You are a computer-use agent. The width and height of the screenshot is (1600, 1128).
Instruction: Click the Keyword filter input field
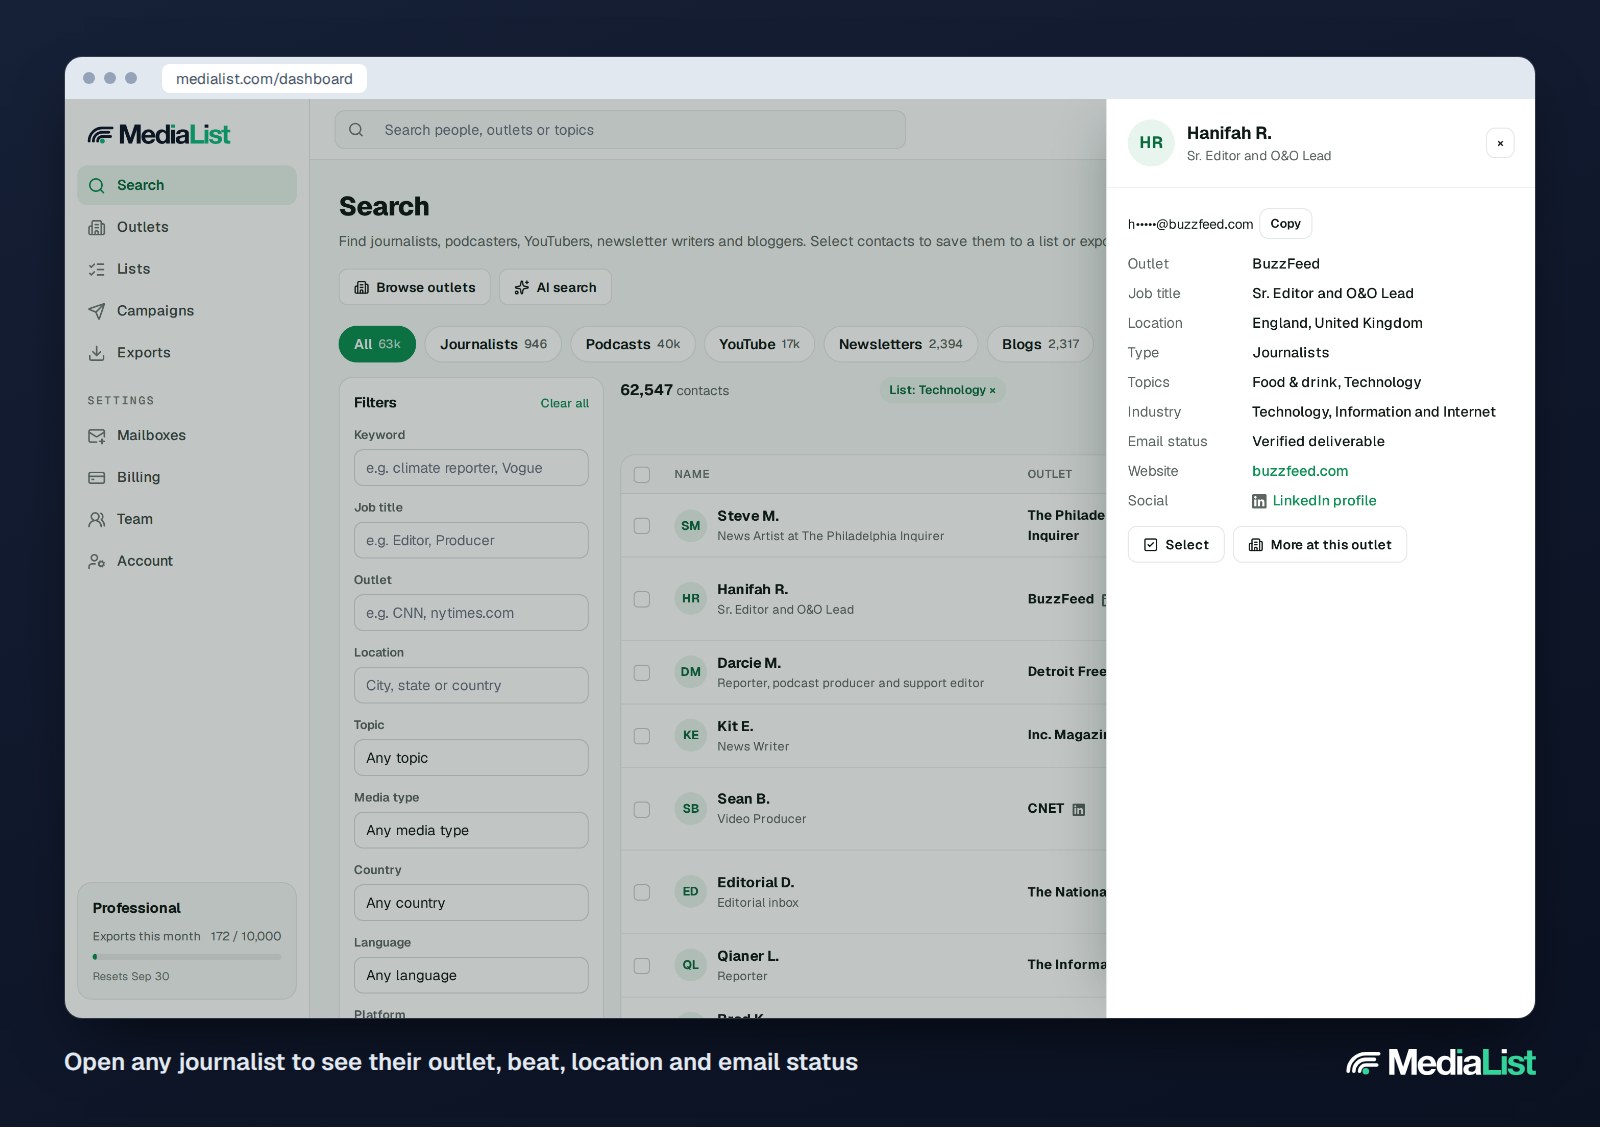[471, 468]
